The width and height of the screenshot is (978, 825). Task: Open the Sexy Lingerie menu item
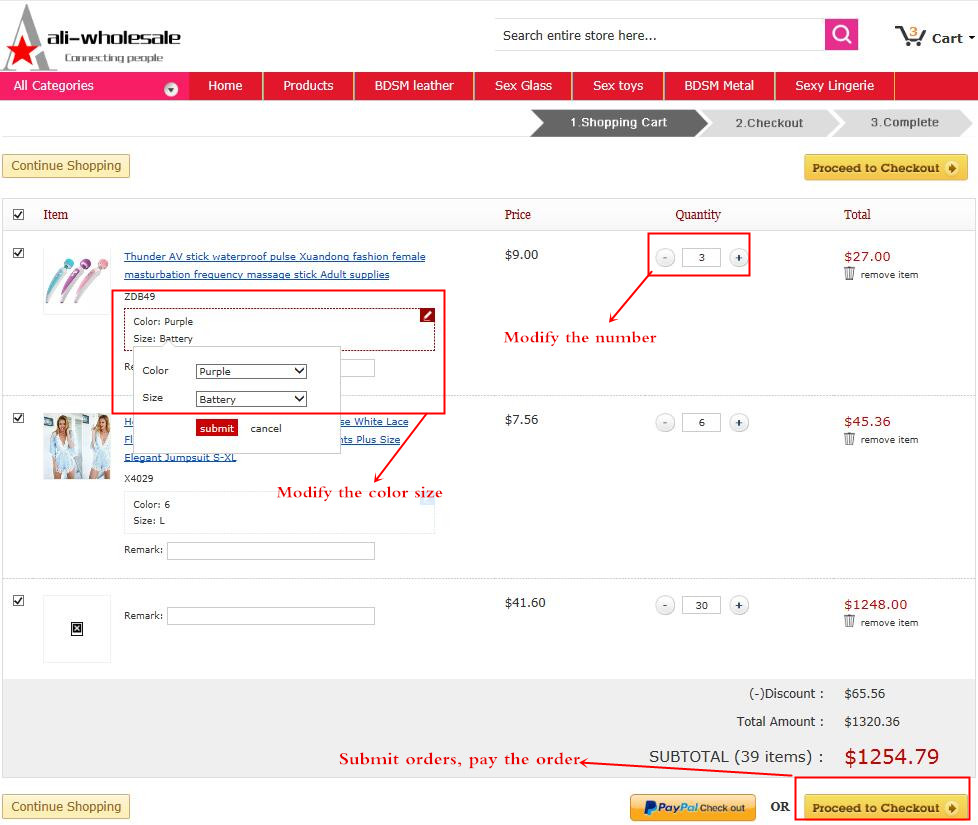[x=834, y=86]
